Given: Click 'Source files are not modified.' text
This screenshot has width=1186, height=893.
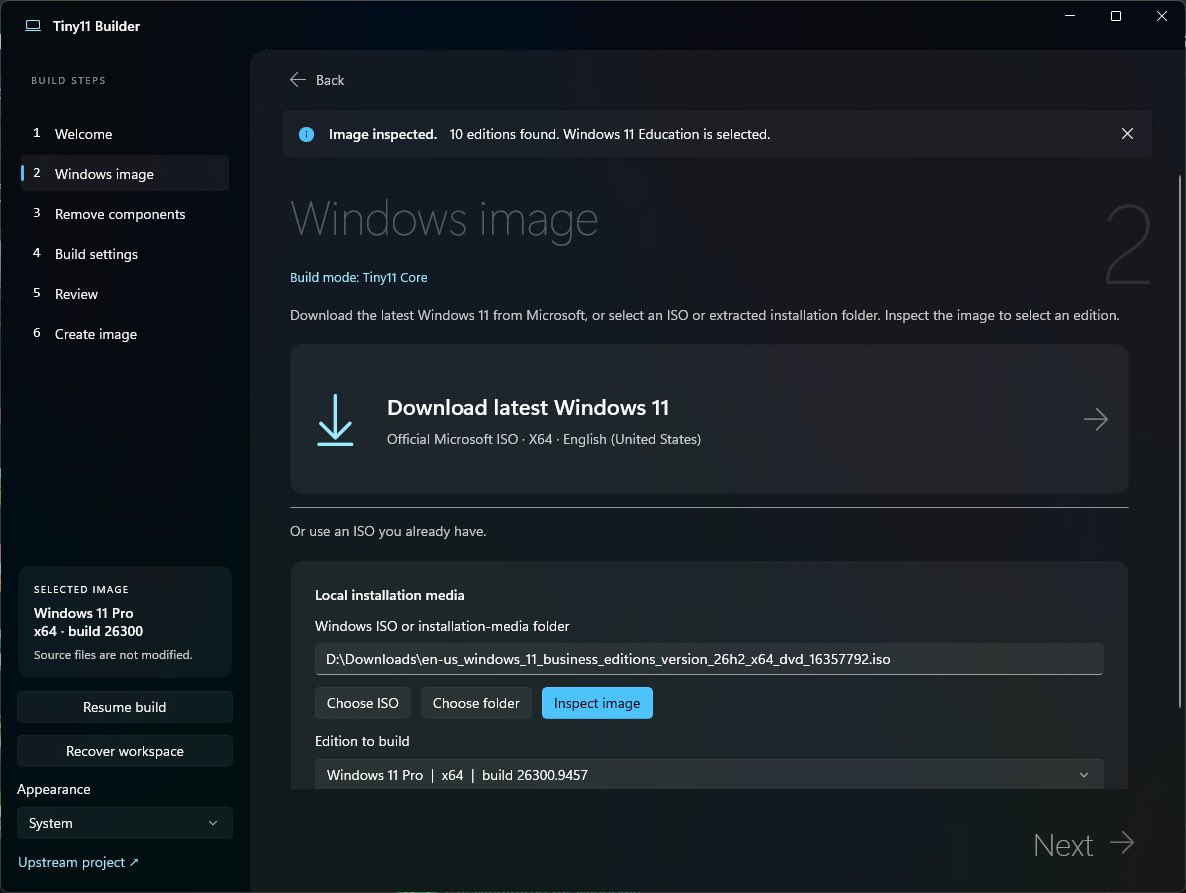Looking at the screenshot, I should click(113, 655).
